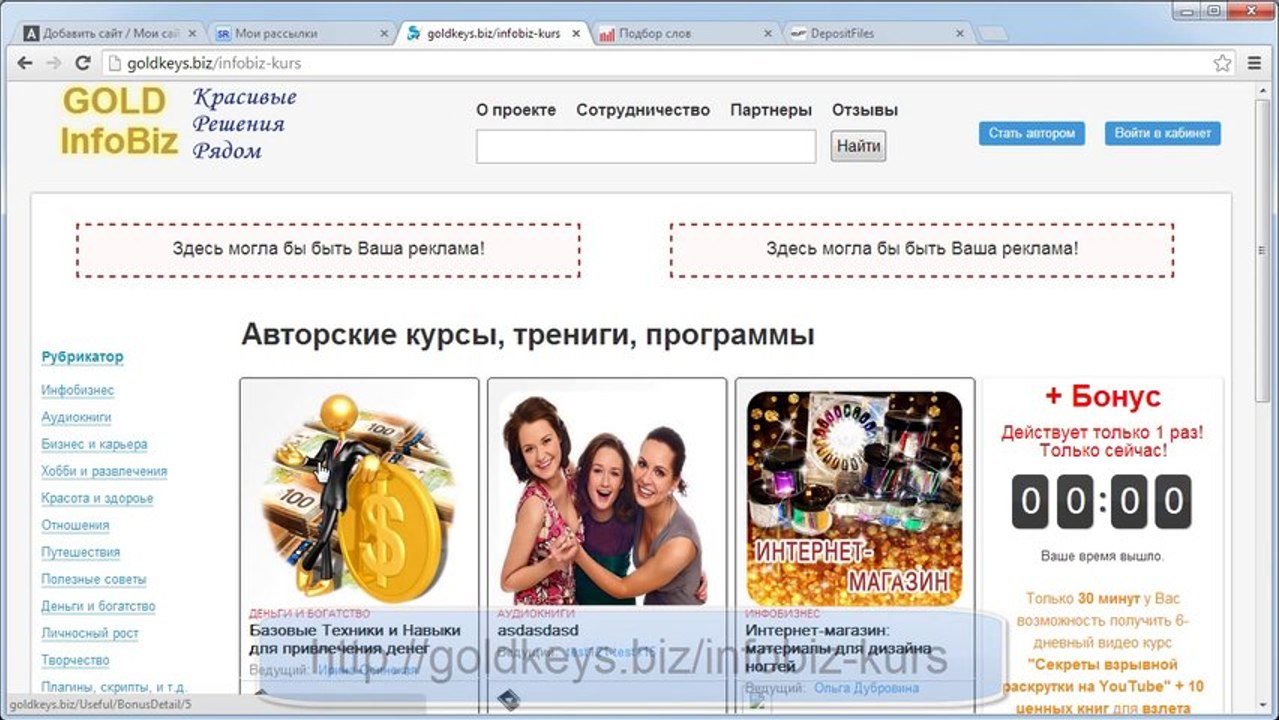Open 'Отношения' category link

pos(75,525)
